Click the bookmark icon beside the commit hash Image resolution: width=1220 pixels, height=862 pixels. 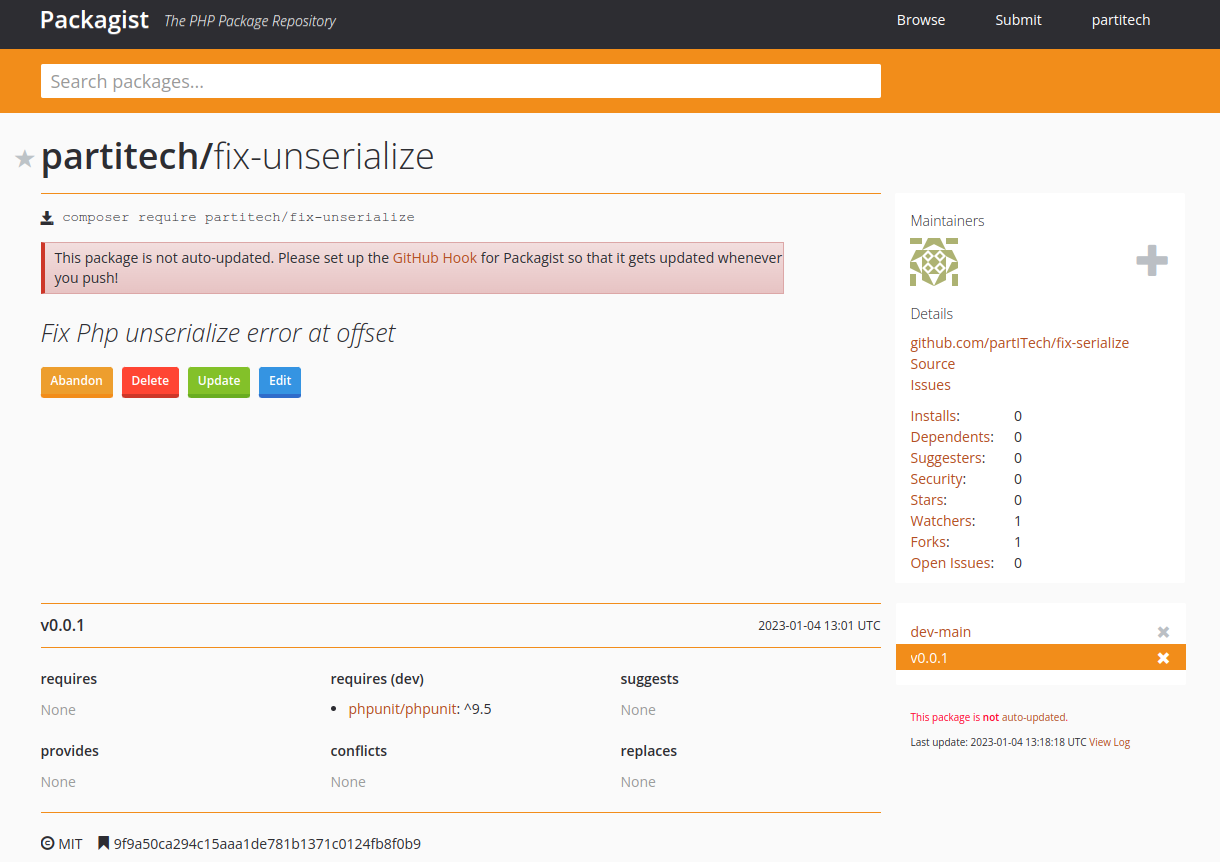[x=103, y=843]
